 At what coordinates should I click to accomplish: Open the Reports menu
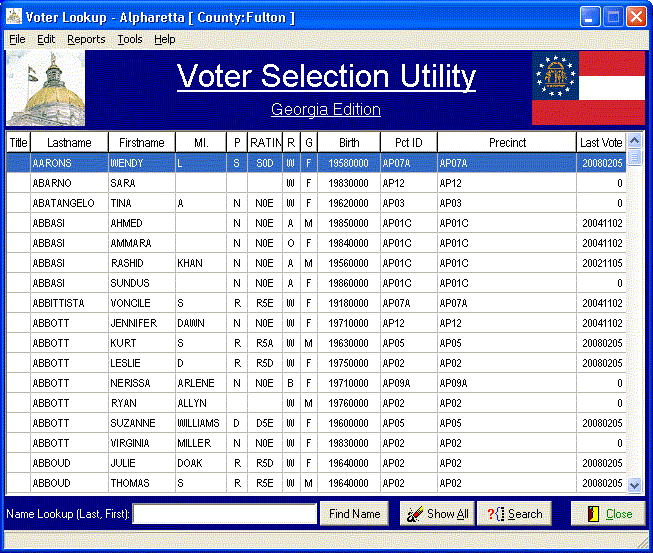86,39
